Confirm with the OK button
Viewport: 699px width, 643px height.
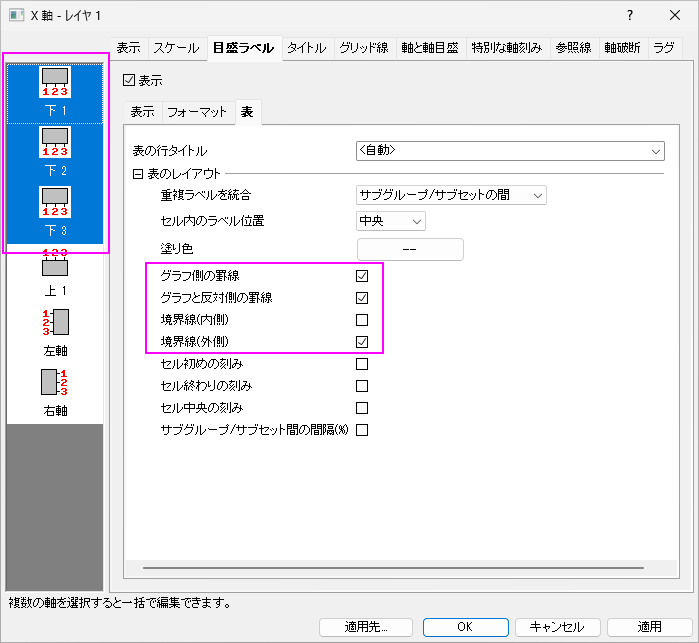pyautogui.click(x=465, y=627)
